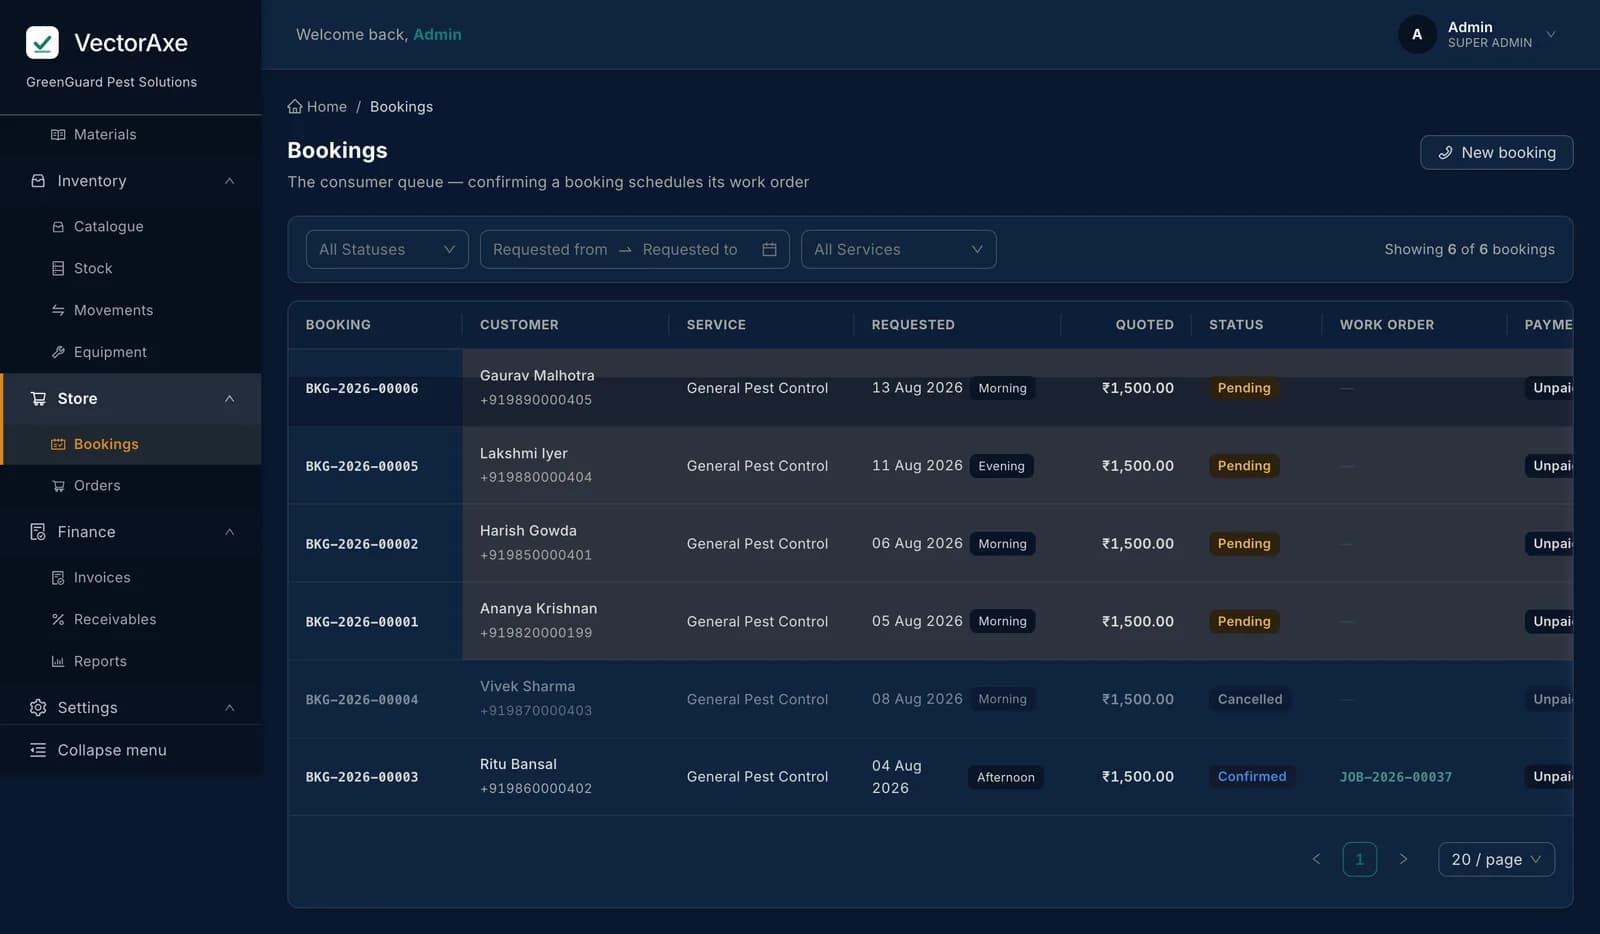Screen dimensions: 1600x934
Task: Click the Reports chart icon
Action: click(58, 662)
